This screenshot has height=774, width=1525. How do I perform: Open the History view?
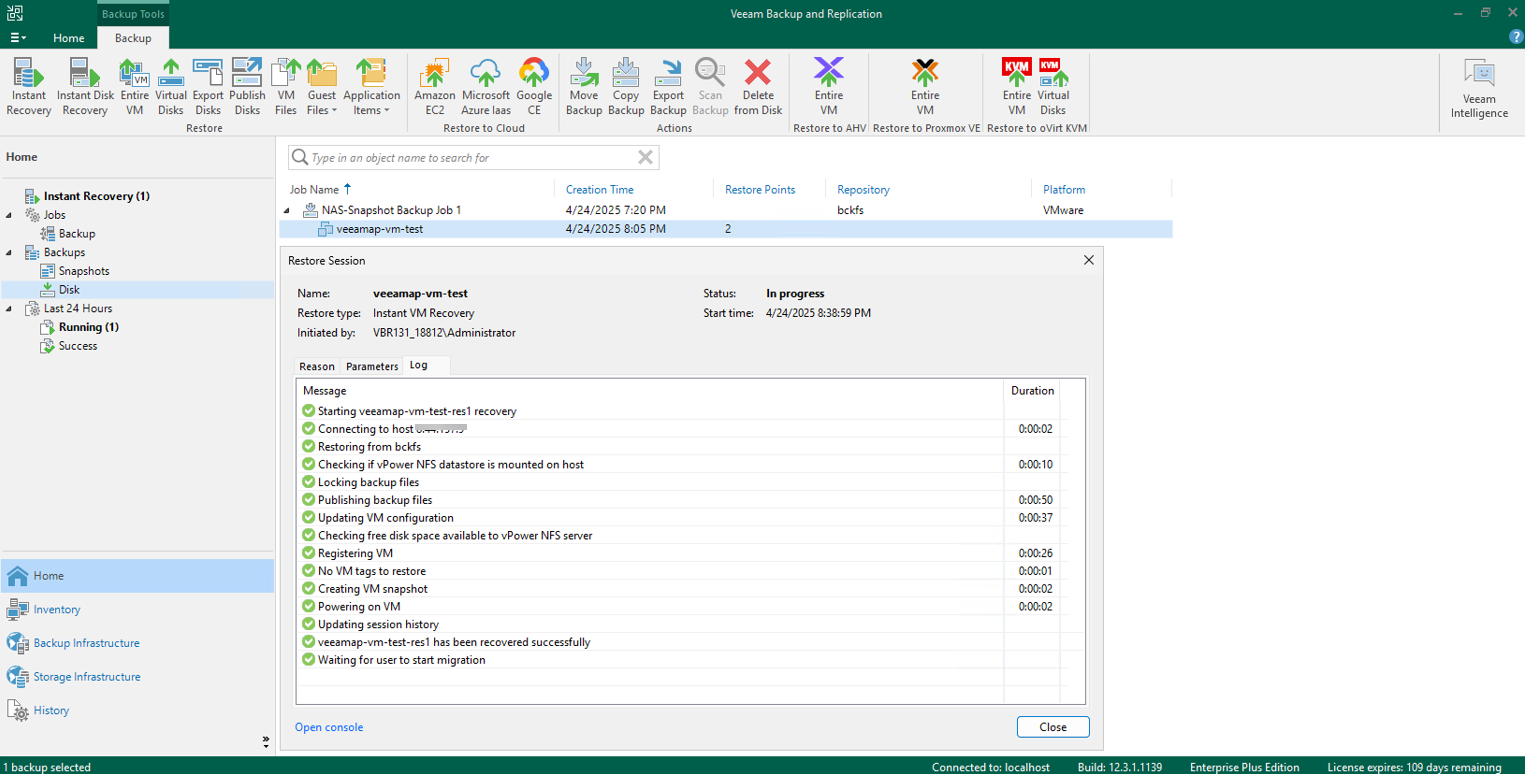click(137, 710)
